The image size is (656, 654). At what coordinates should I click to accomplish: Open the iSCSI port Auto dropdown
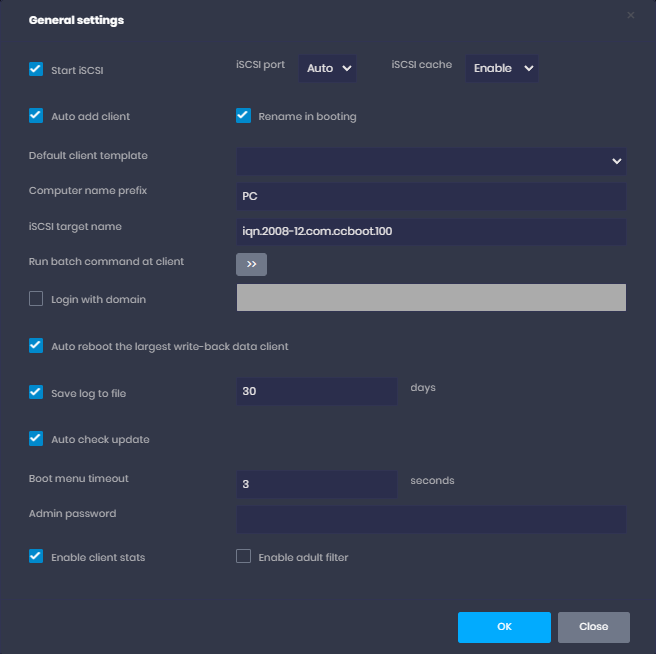click(x=328, y=68)
